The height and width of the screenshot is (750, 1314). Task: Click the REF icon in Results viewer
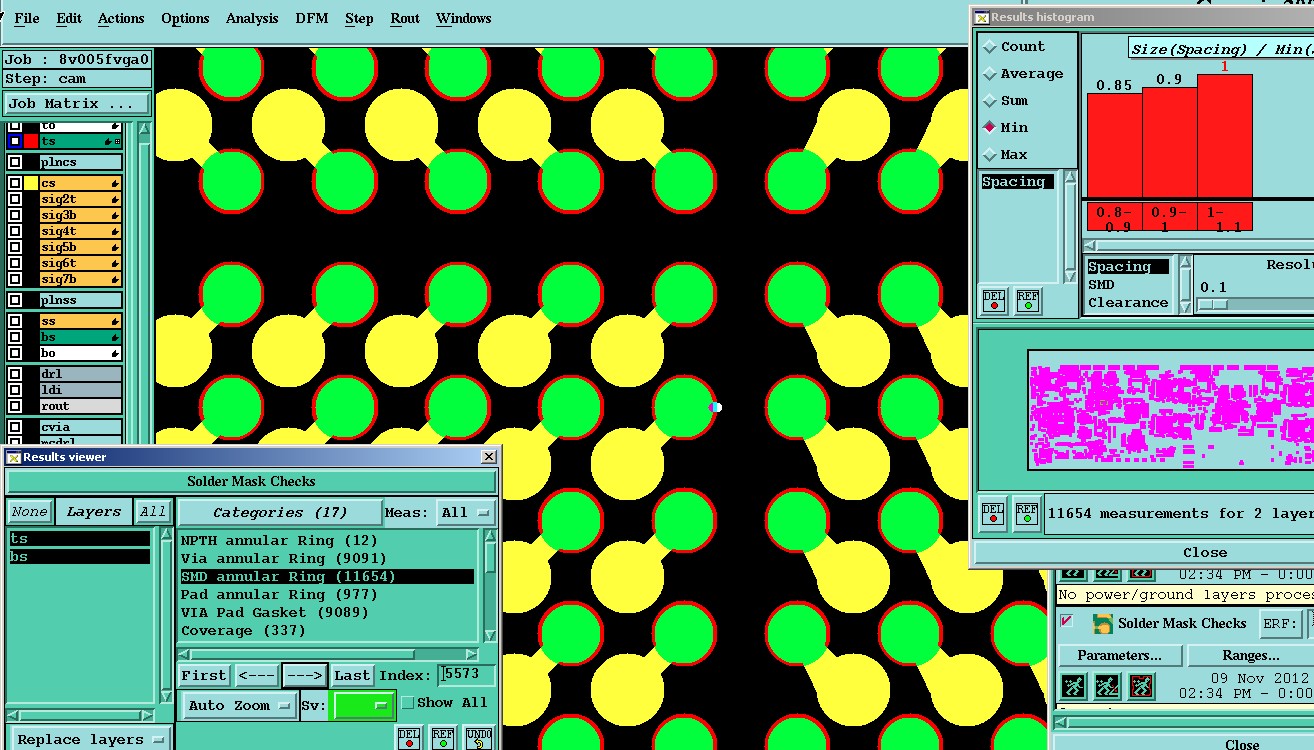point(443,738)
